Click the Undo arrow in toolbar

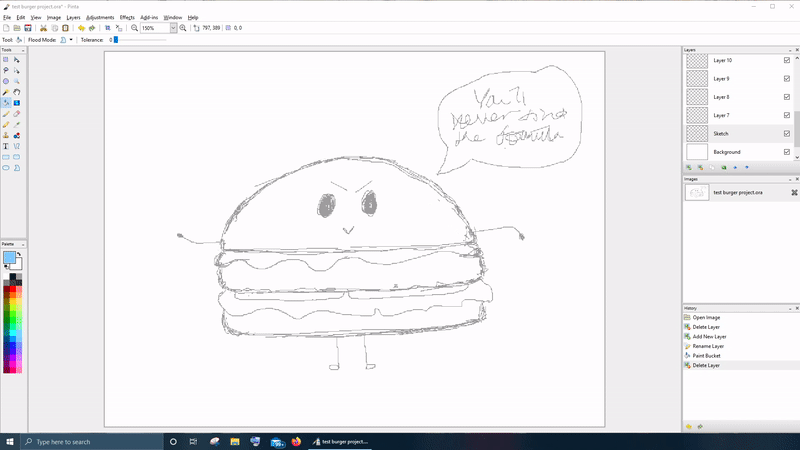tap(81, 29)
